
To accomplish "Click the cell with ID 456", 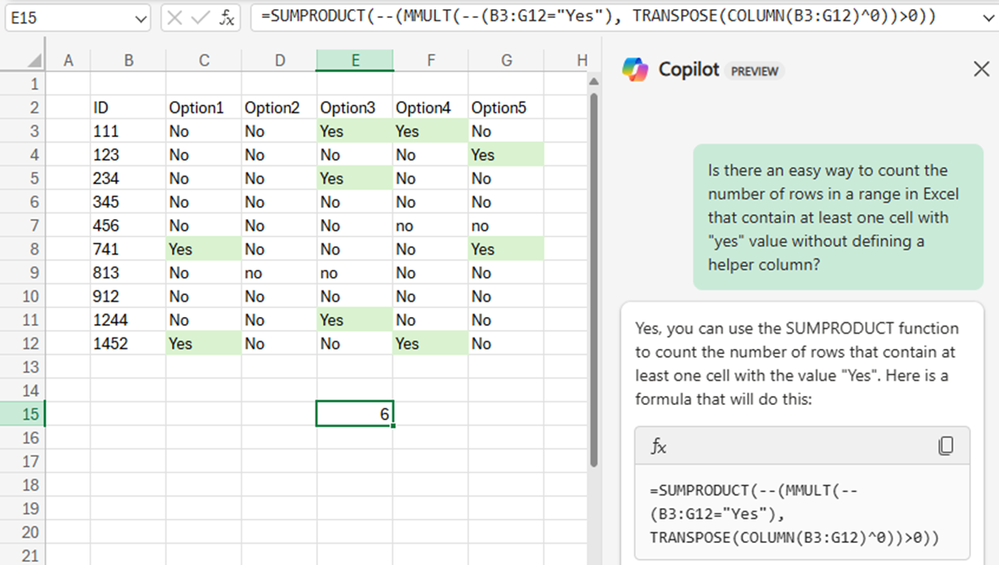I will [128, 225].
